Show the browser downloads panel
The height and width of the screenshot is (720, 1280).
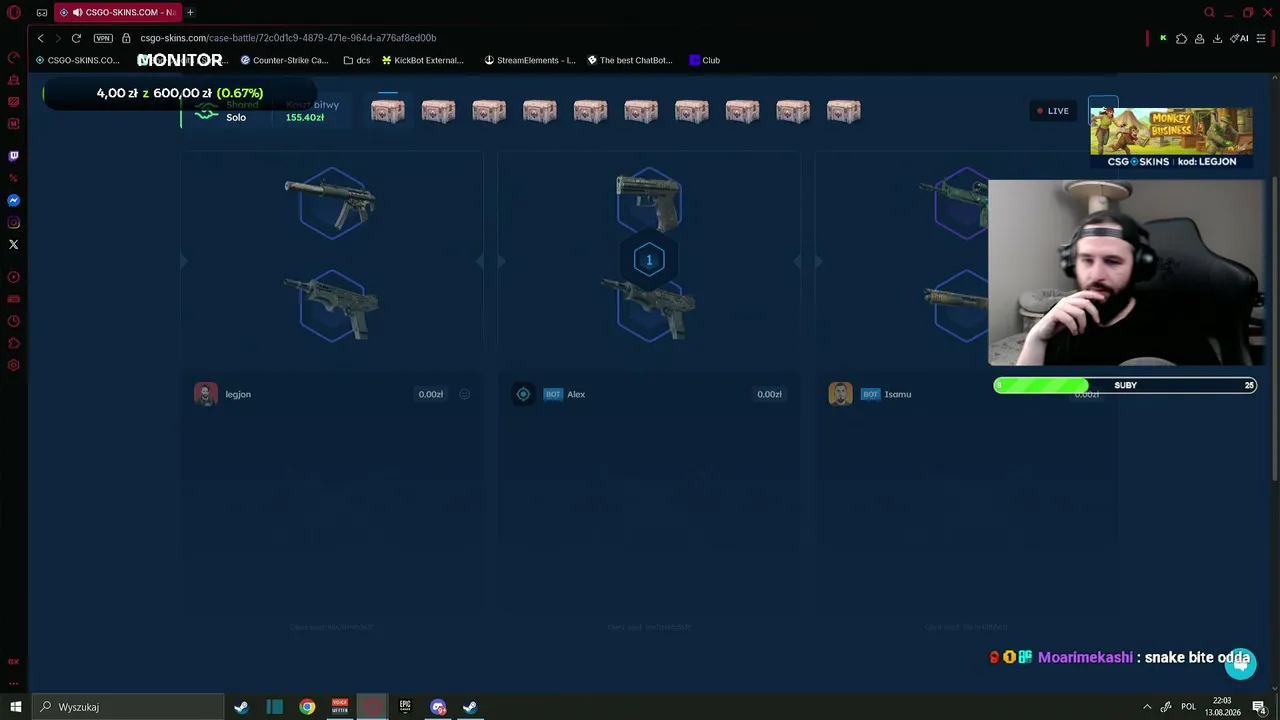coord(1217,38)
